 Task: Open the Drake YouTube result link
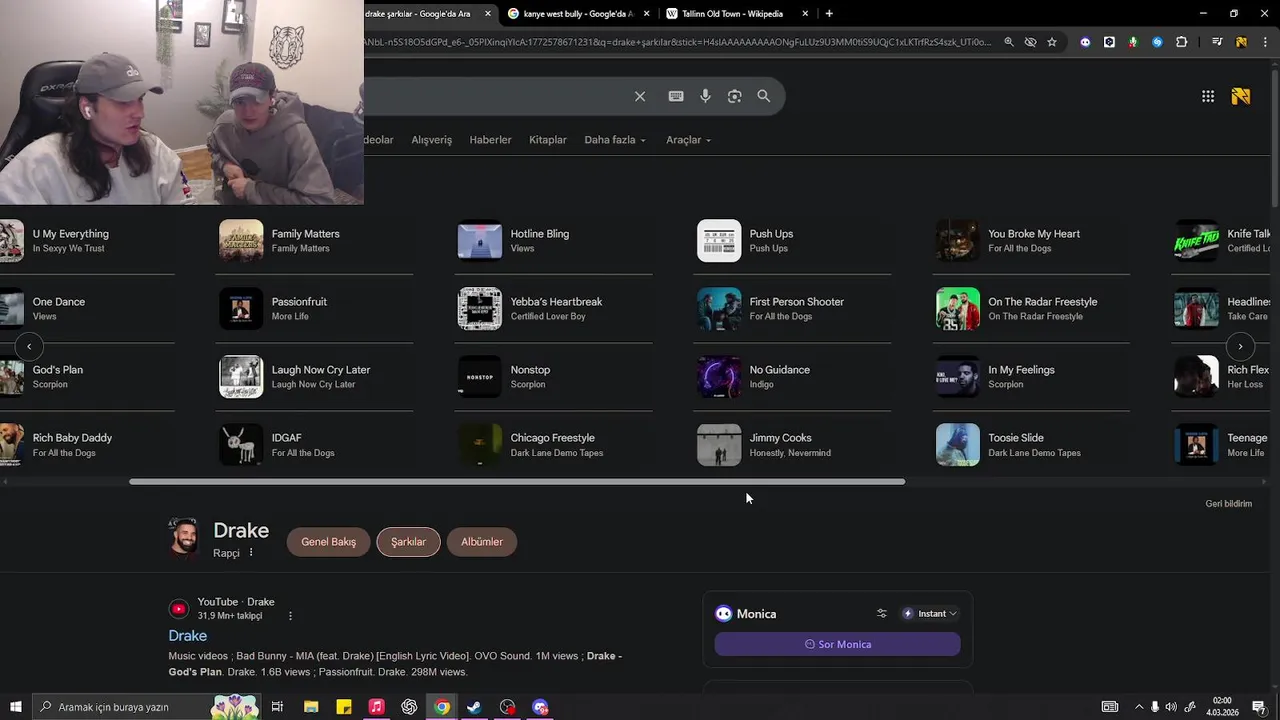188,636
